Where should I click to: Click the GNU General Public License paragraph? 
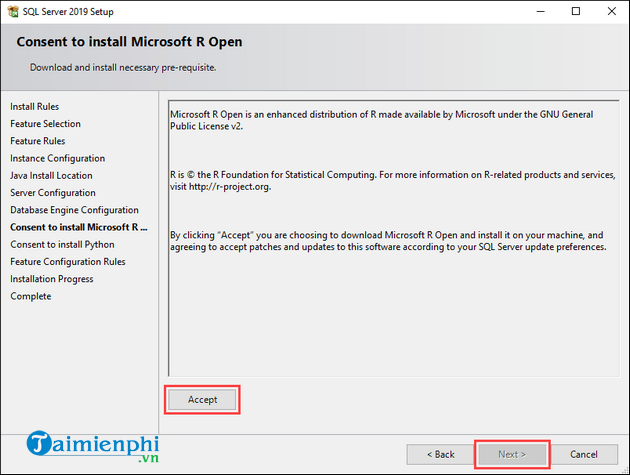381,120
